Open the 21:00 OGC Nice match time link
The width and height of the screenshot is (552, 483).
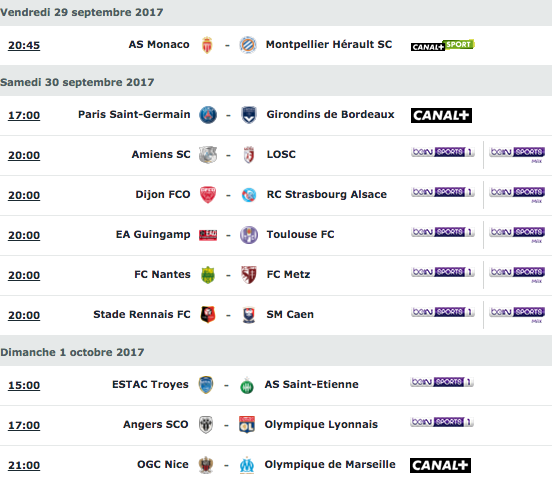click(x=24, y=465)
